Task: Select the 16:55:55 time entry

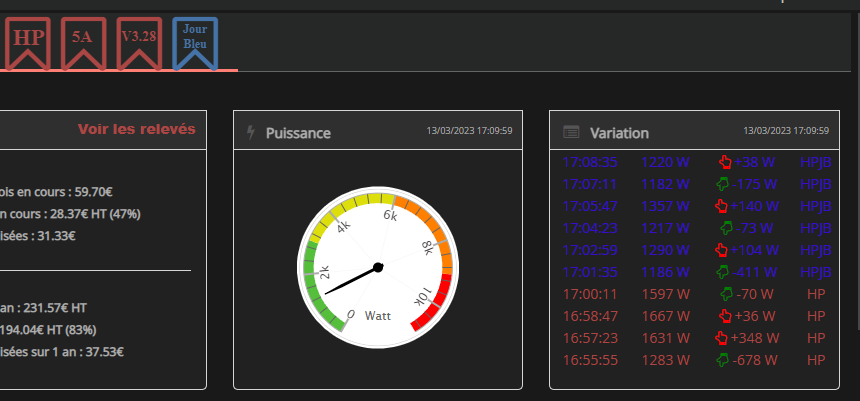Action: point(590,360)
